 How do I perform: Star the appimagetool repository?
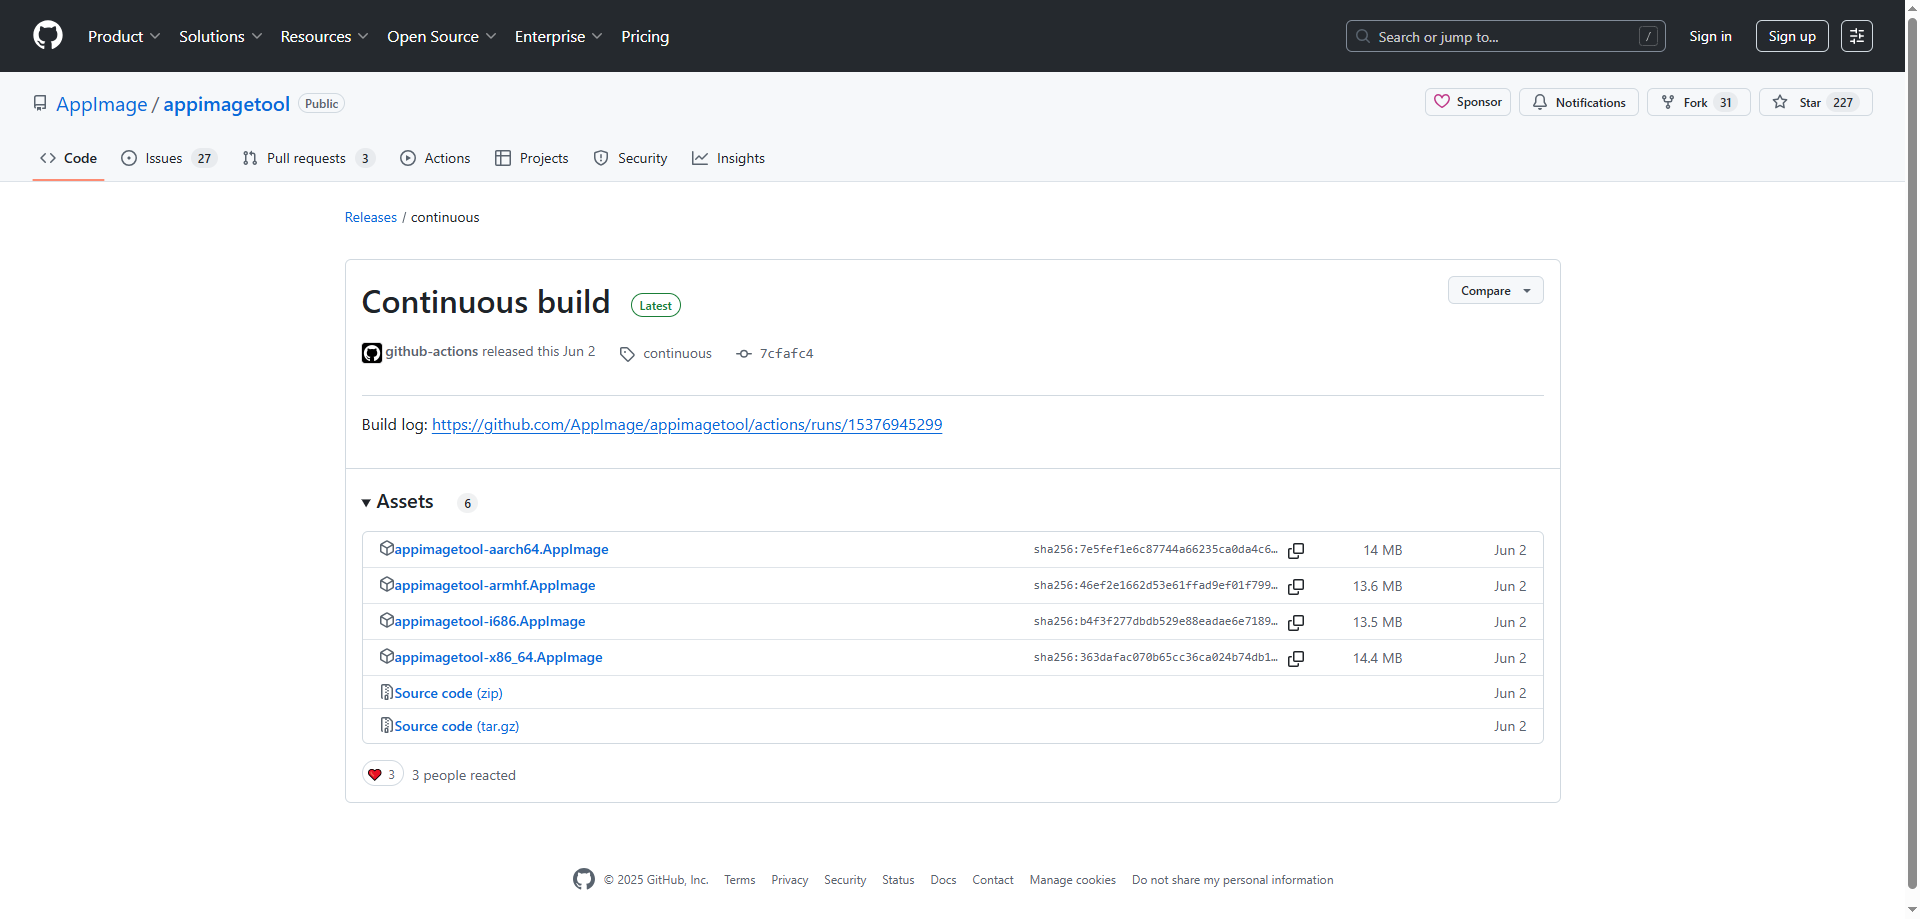click(x=1815, y=102)
